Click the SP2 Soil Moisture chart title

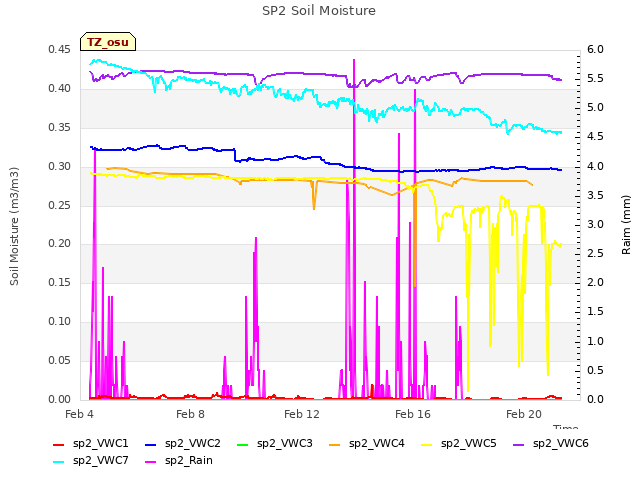click(x=319, y=11)
